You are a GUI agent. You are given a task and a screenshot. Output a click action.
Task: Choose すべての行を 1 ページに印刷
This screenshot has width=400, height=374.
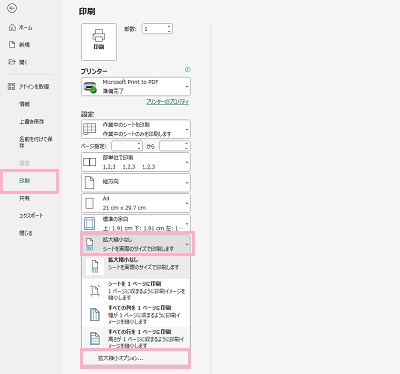136,338
